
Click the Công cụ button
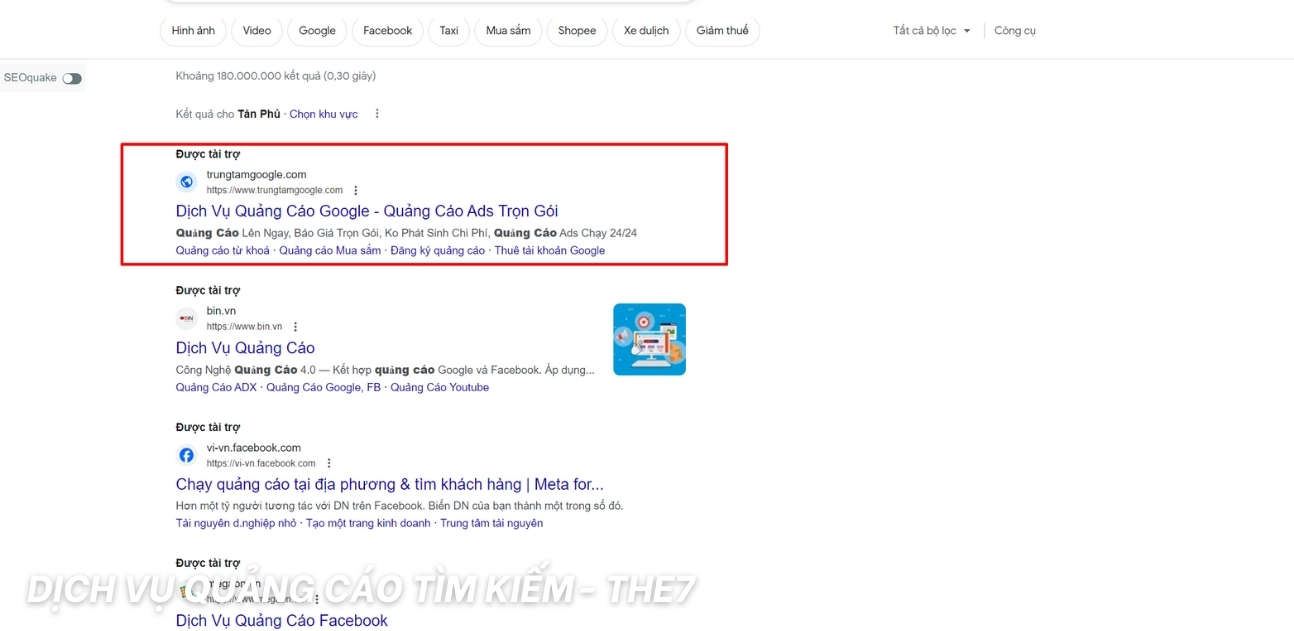tap(1014, 30)
